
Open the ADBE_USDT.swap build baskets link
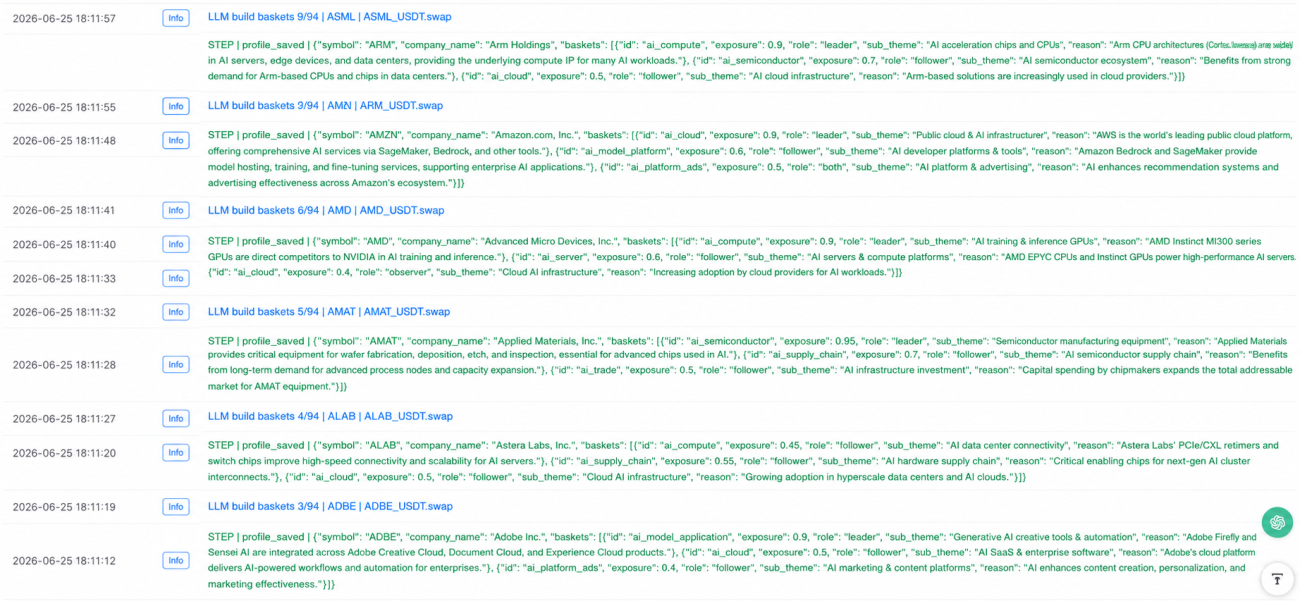[x=330, y=507]
